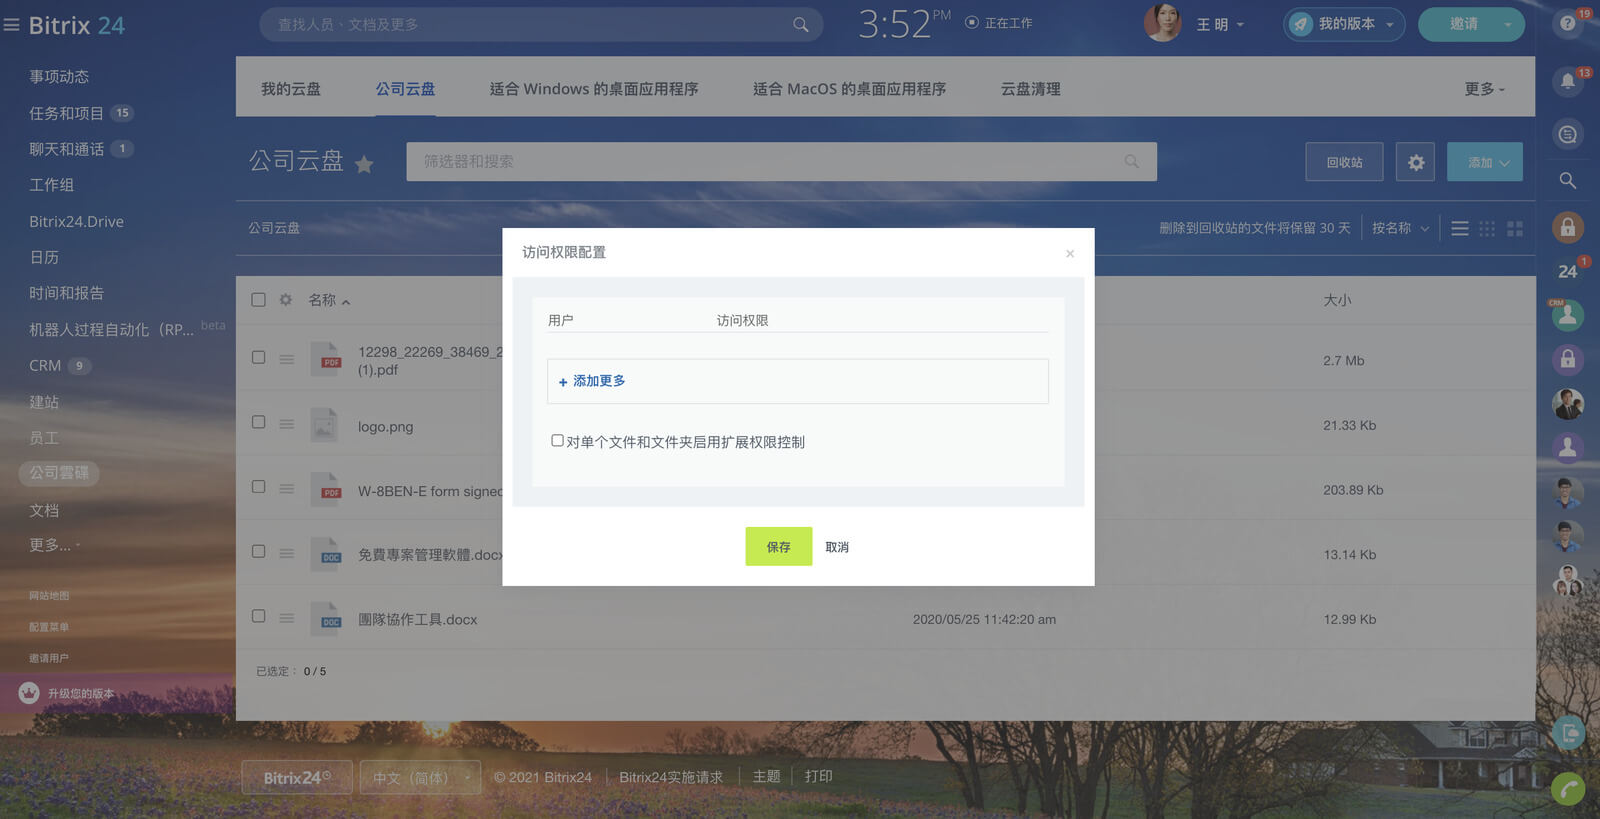Click user avatar of 王明
The height and width of the screenshot is (819, 1600).
click(x=1162, y=22)
